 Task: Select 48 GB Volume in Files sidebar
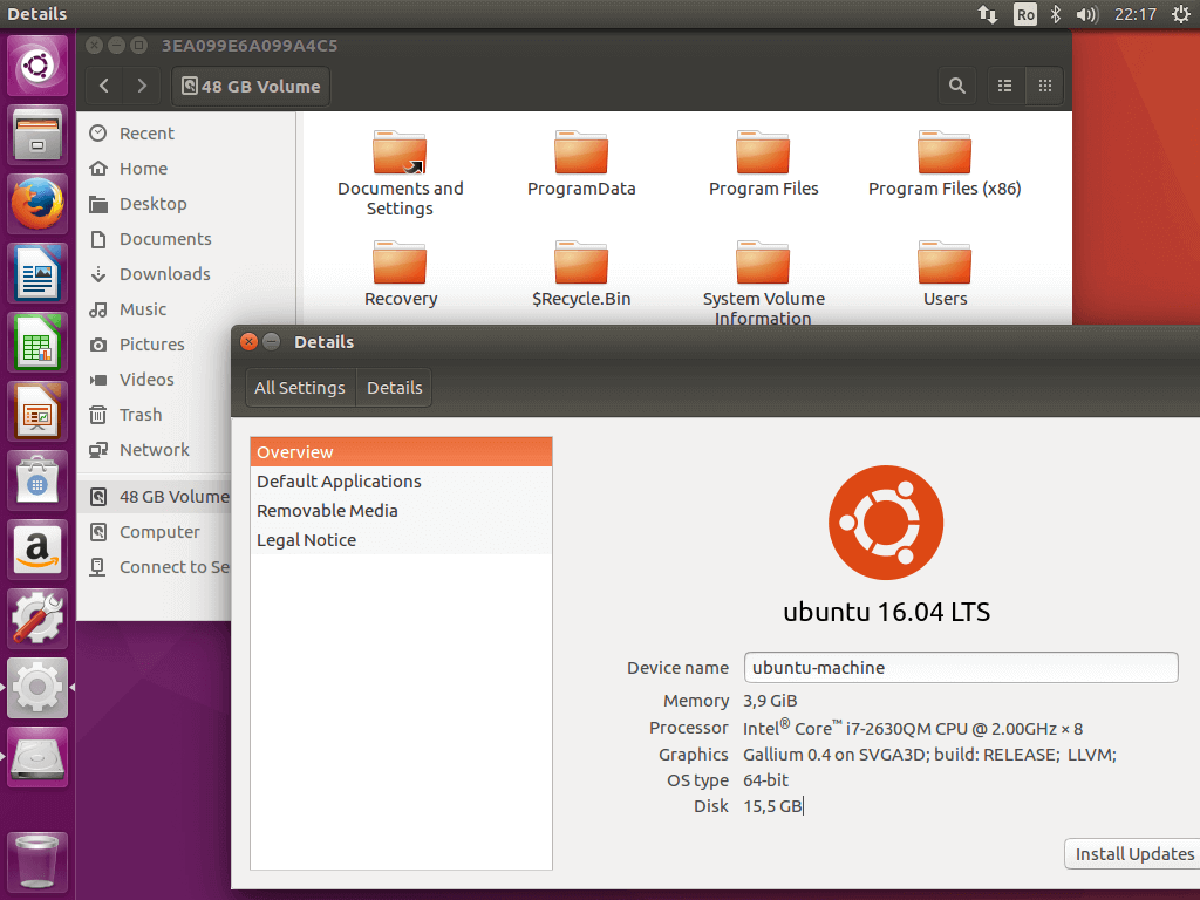tap(155, 497)
